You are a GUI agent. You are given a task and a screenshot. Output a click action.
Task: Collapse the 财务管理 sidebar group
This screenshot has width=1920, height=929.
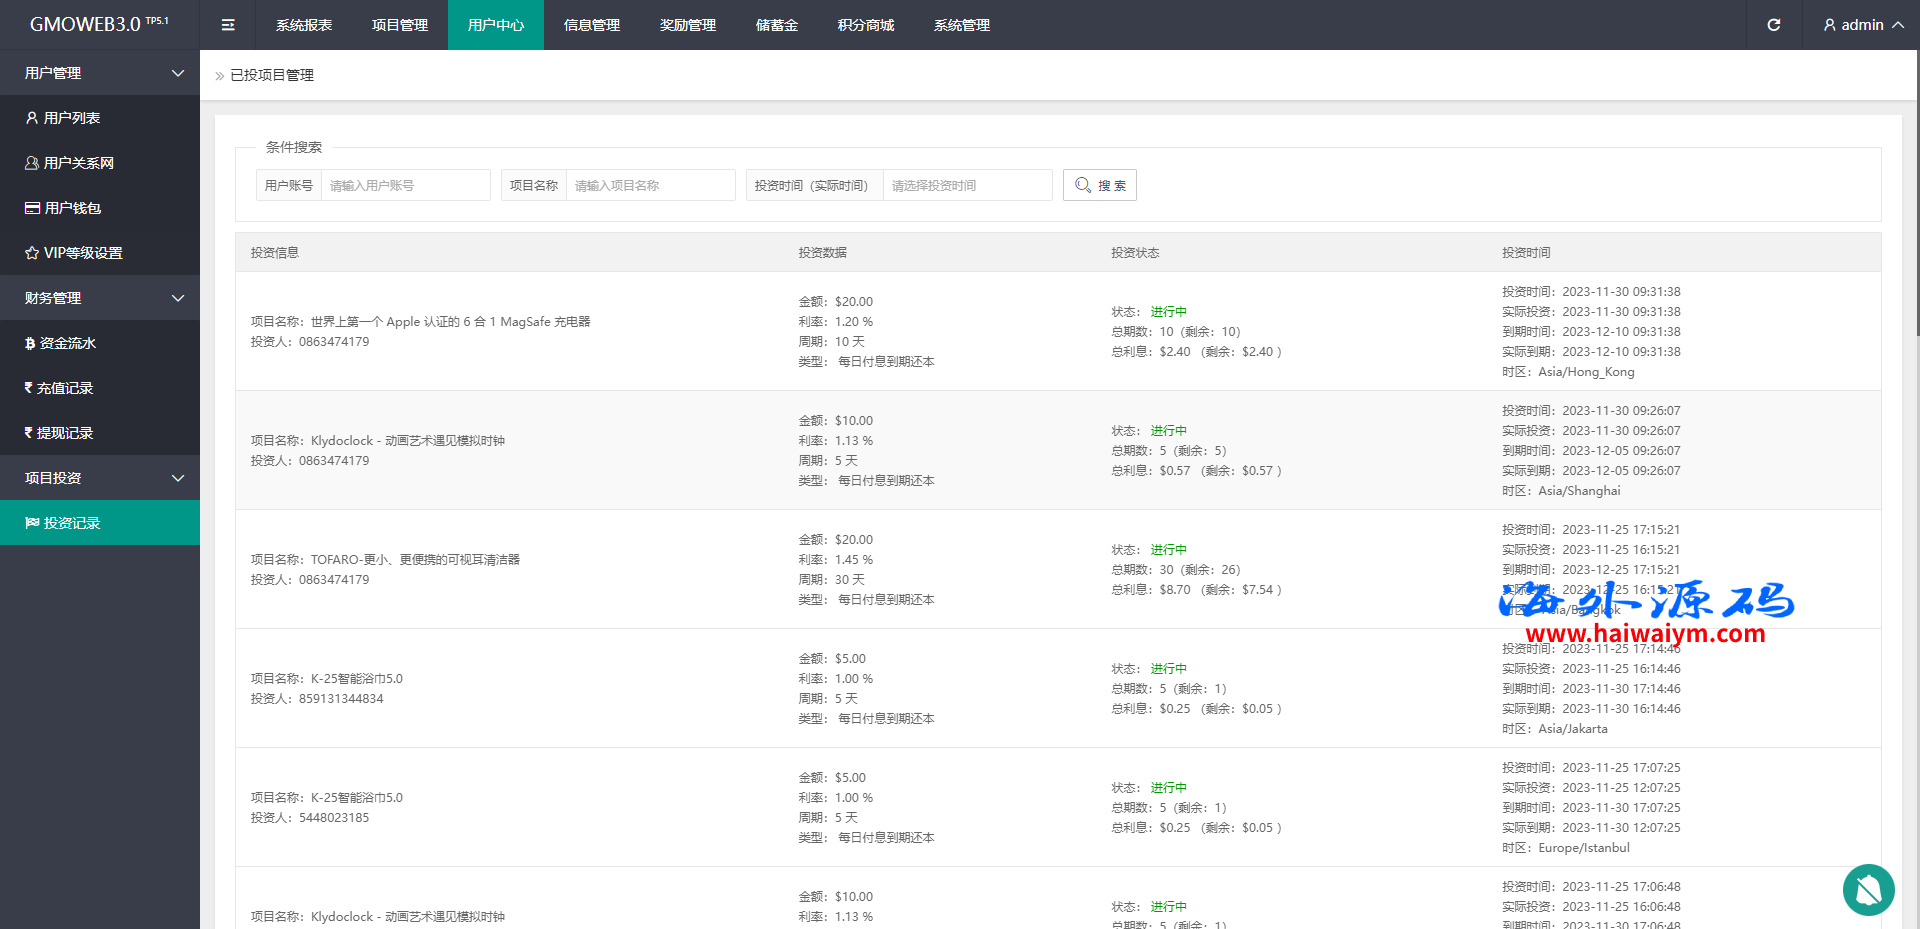click(x=100, y=298)
